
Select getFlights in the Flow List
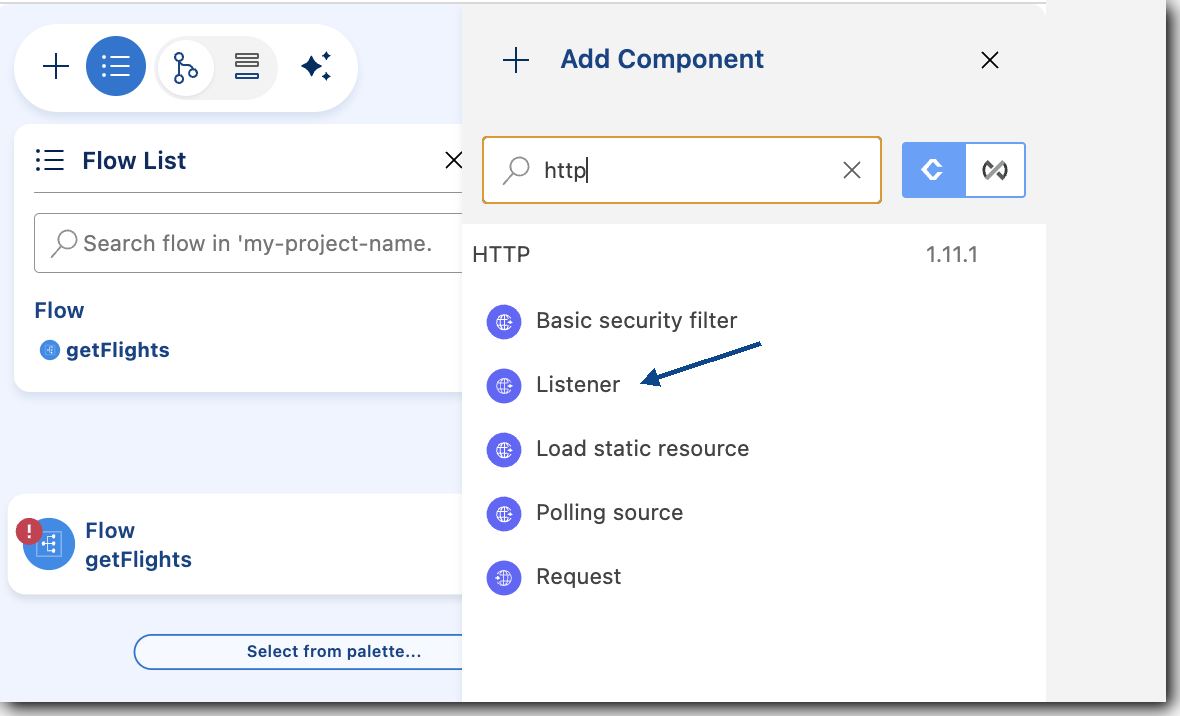click(x=117, y=350)
